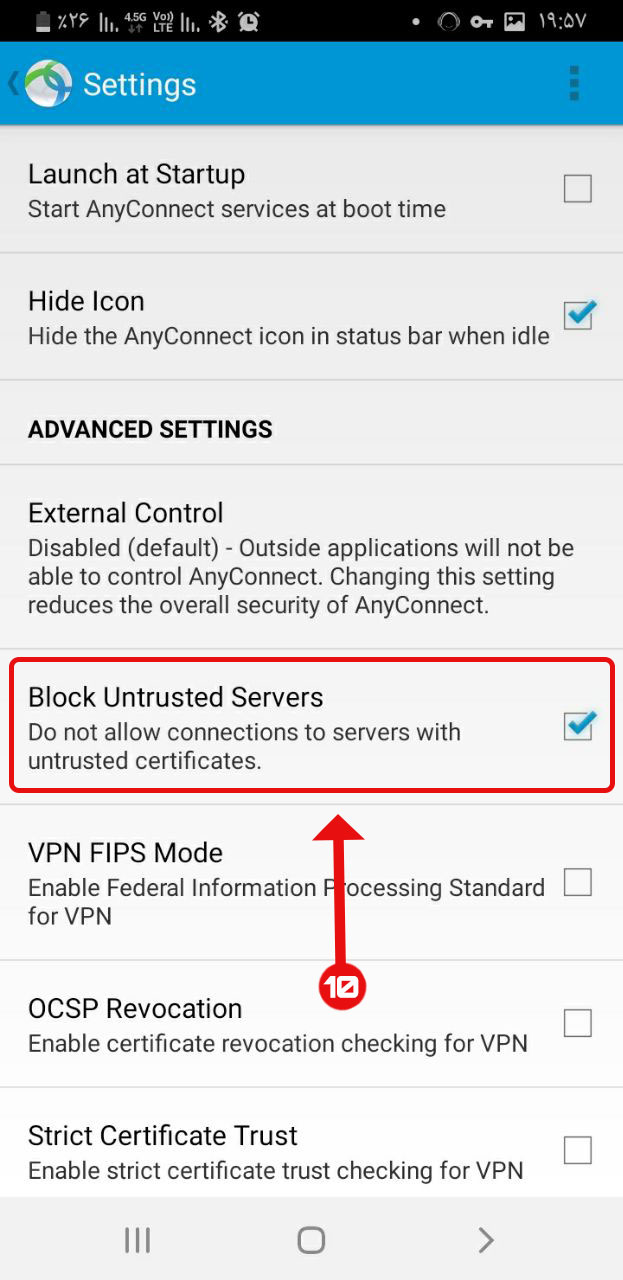The image size is (623, 1280).
Task: Tap the back chevron beside the logo
Action: coord(13,83)
